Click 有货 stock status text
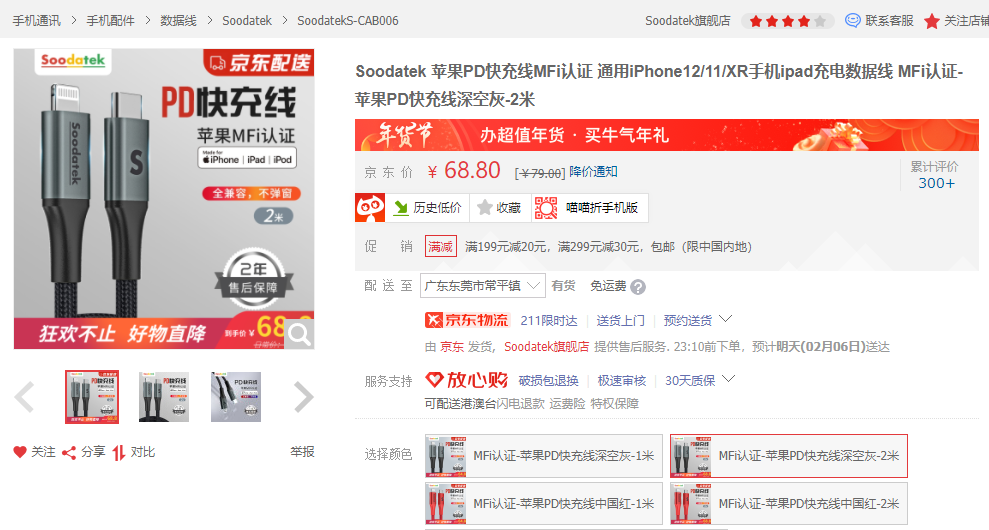The height and width of the screenshot is (530, 989). pos(563,286)
